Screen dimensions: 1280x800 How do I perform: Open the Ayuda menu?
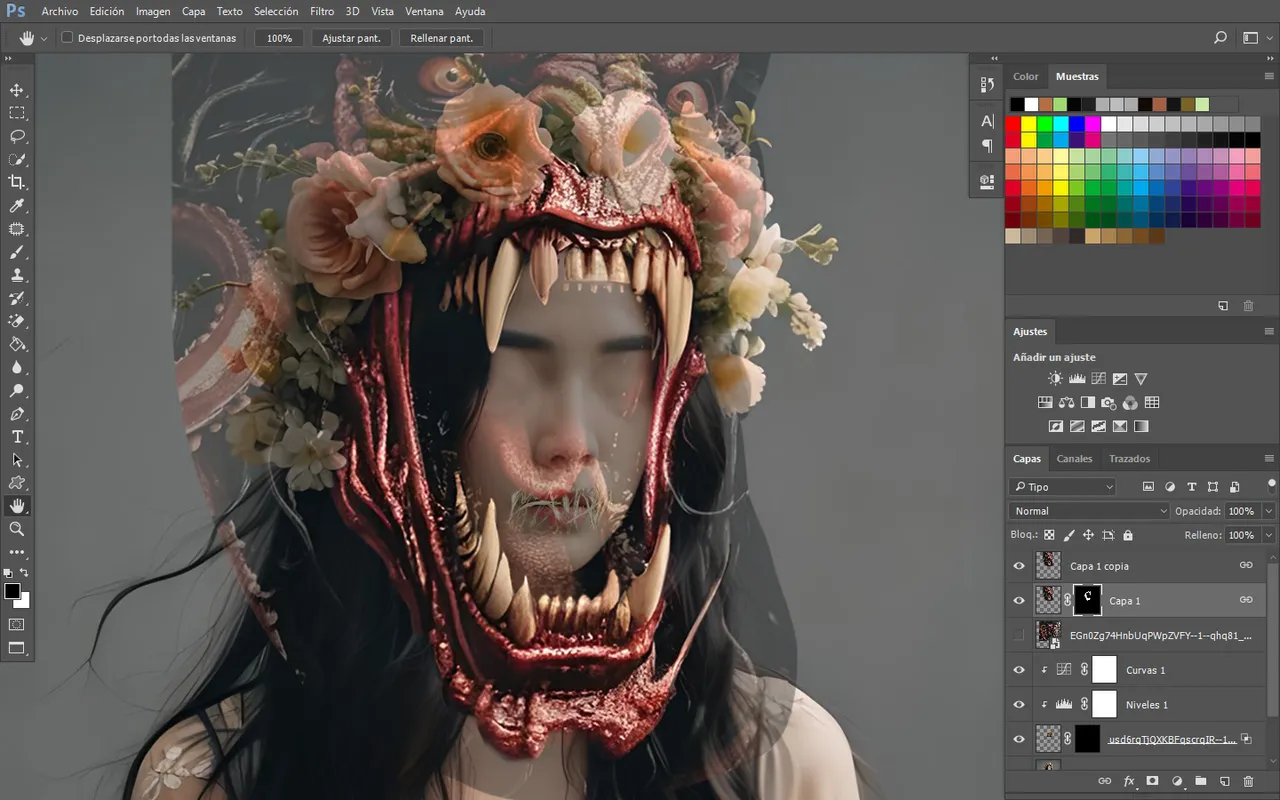click(x=470, y=11)
